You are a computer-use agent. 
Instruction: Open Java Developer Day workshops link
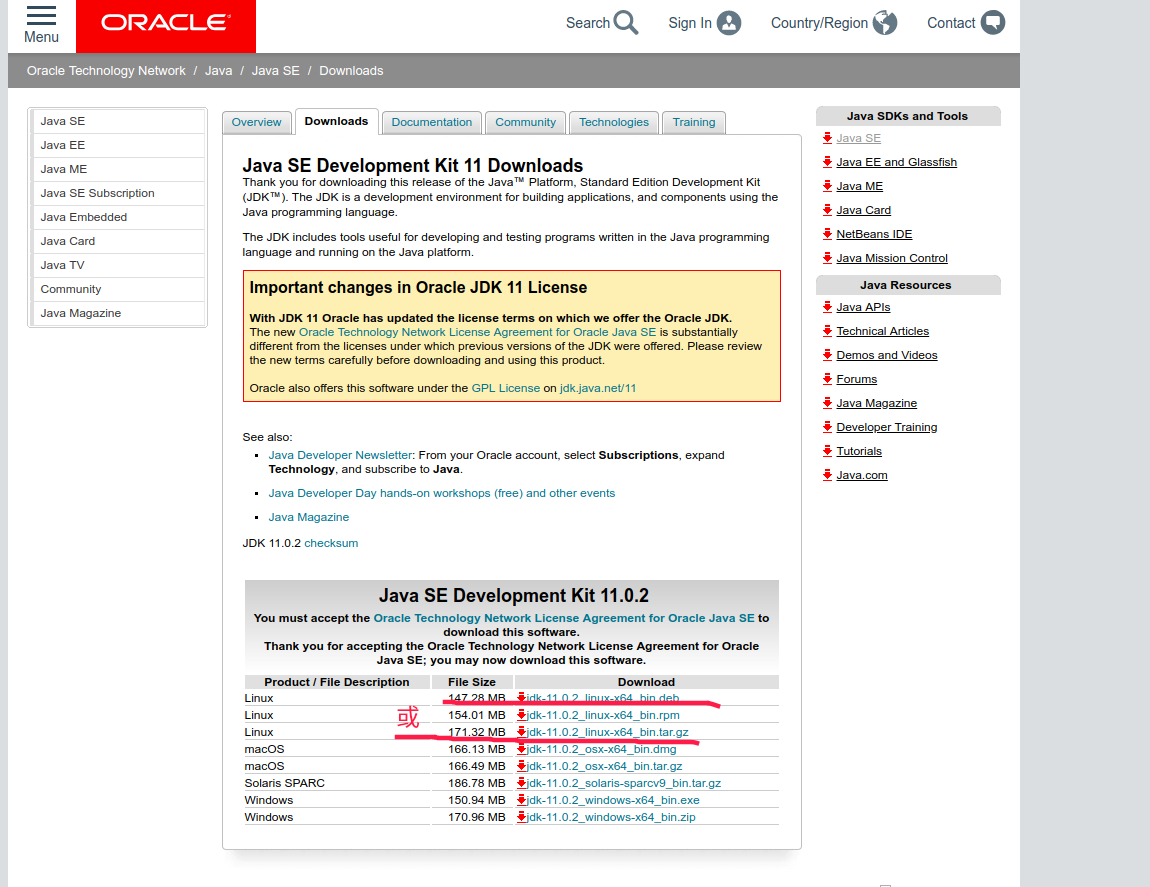(442, 493)
